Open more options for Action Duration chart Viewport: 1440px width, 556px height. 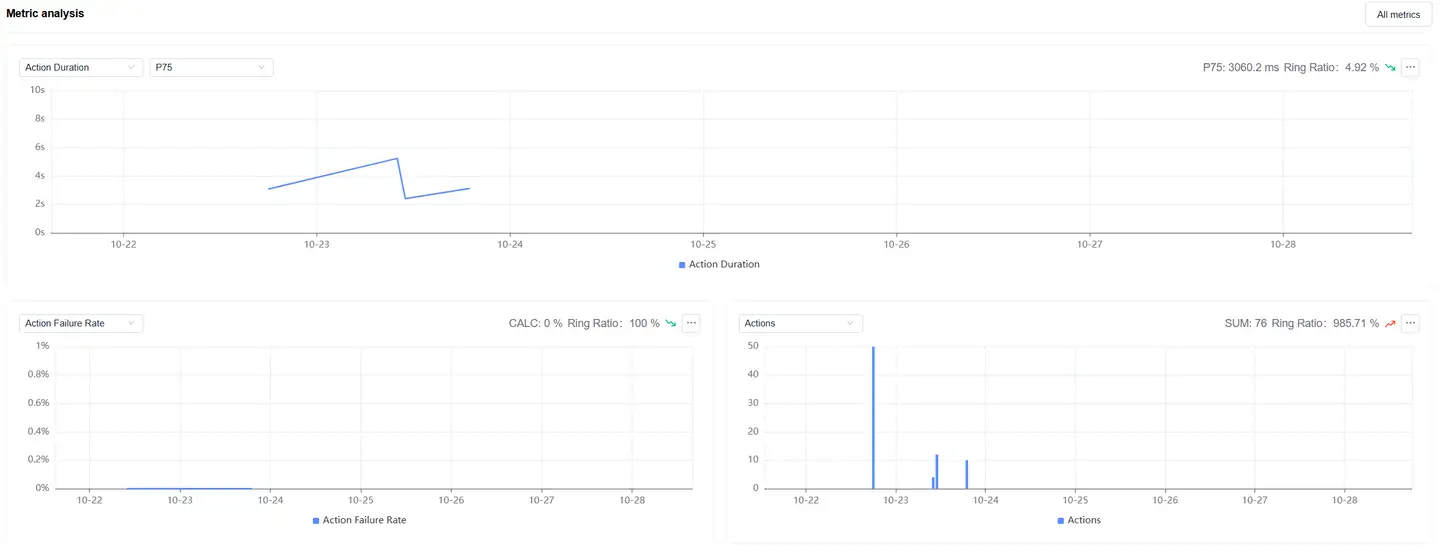tap(1410, 68)
